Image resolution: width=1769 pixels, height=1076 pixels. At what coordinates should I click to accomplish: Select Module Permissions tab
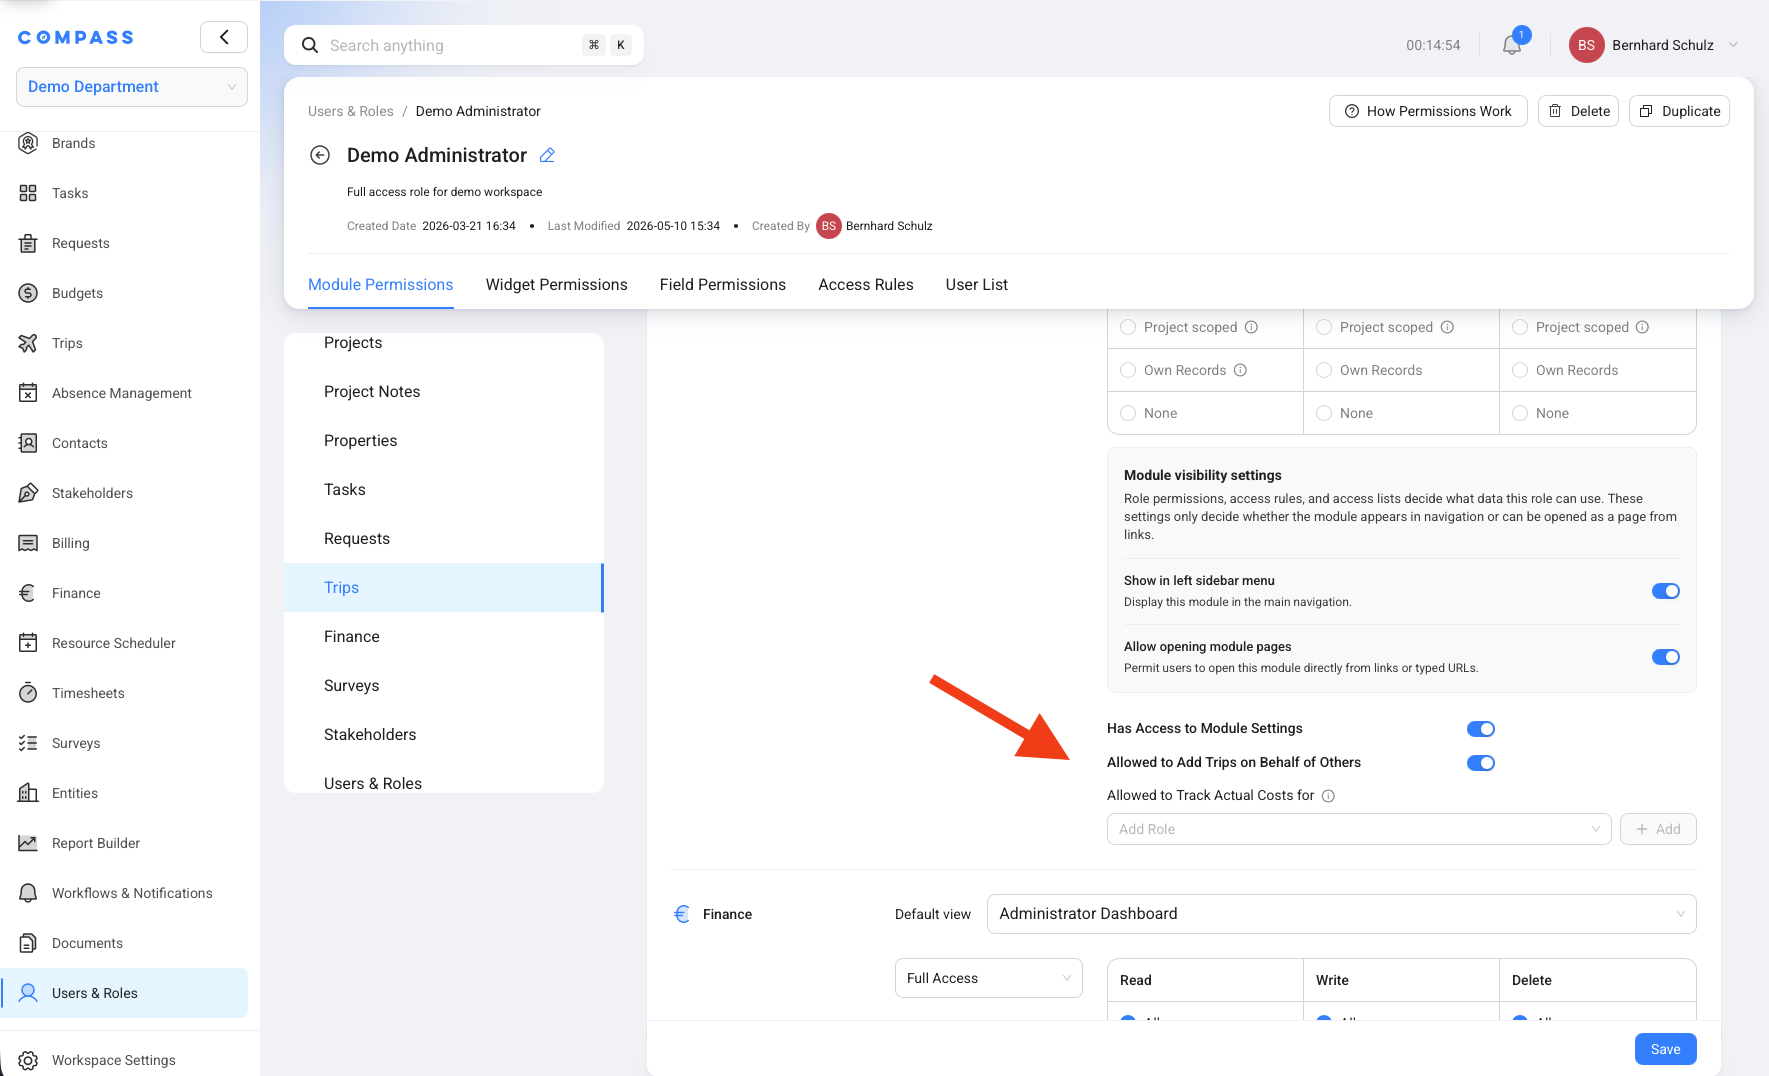[381, 285]
